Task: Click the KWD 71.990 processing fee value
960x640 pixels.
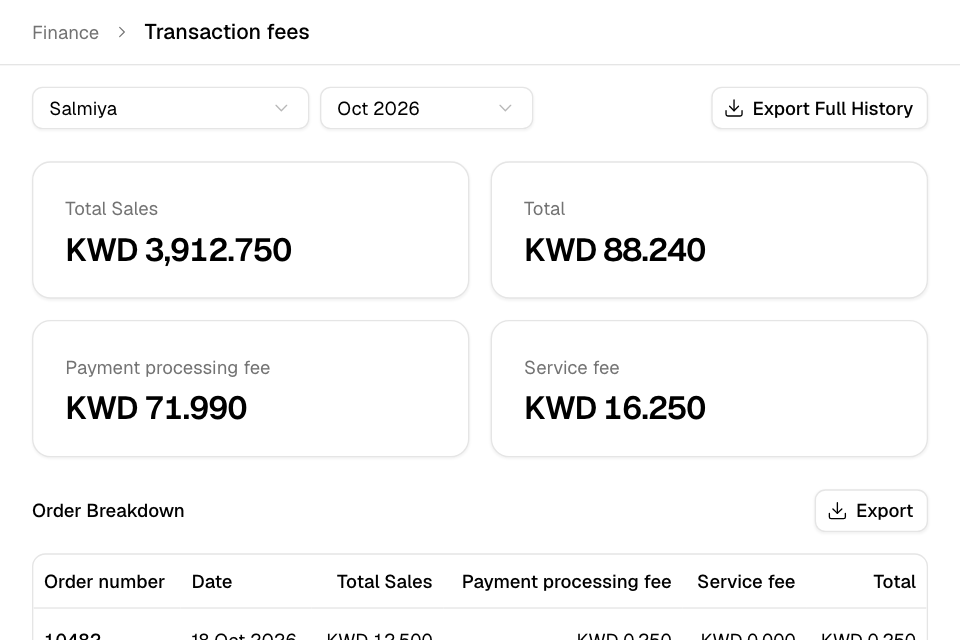Action: point(156,408)
